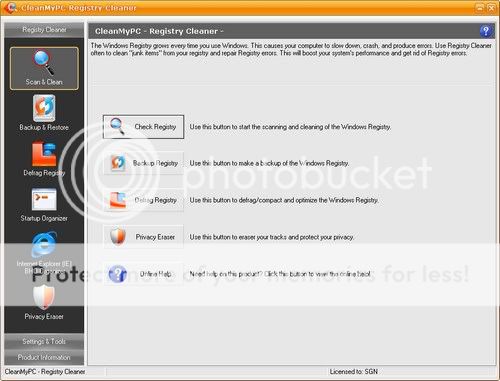500x381 pixels.
Task: Click the Licensed to: SGN status text
Action: (x=354, y=371)
